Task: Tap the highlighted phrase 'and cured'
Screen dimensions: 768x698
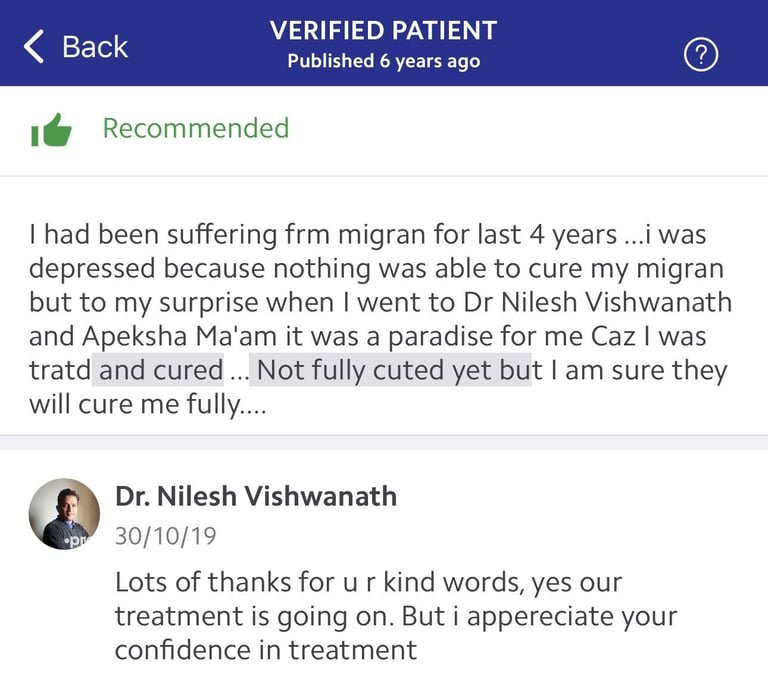Action: pos(158,370)
